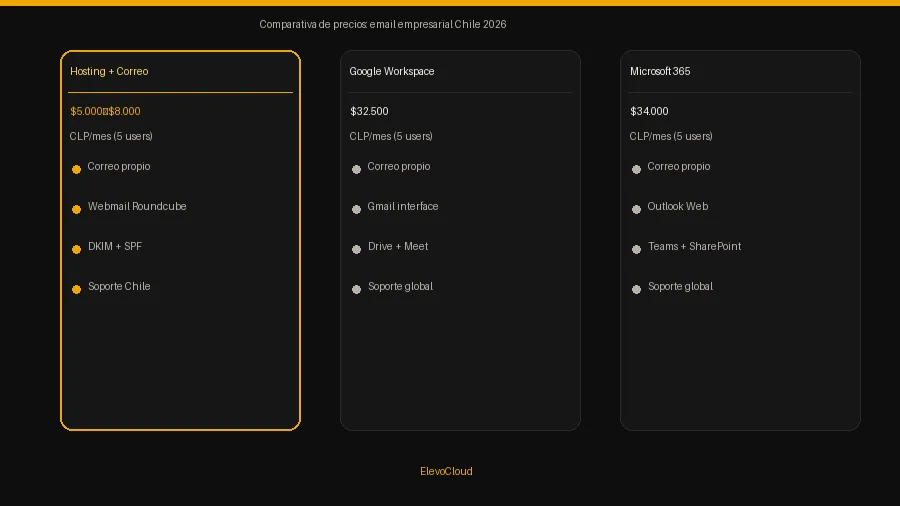Viewport: 900px width, 506px height.
Task: Click the $34.000 Microsoft 365 price
Action: (649, 111)
